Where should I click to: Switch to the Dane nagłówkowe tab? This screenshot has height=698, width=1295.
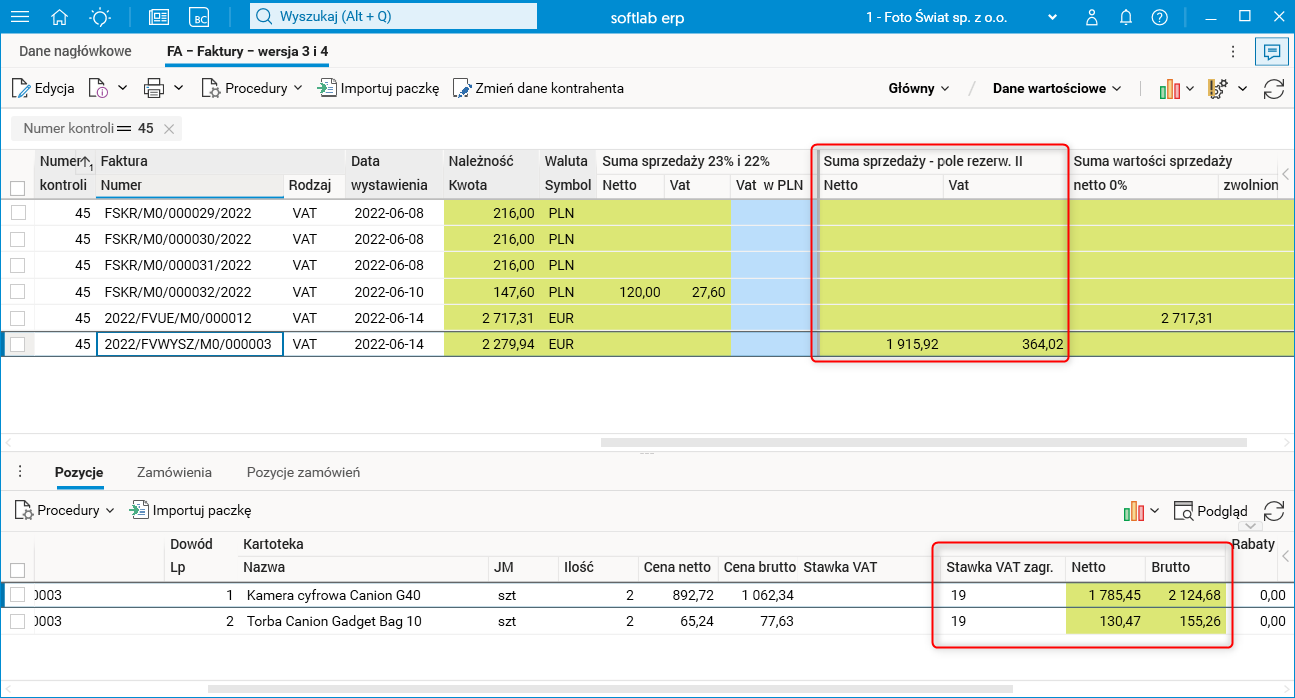click(x=75, y=51)
